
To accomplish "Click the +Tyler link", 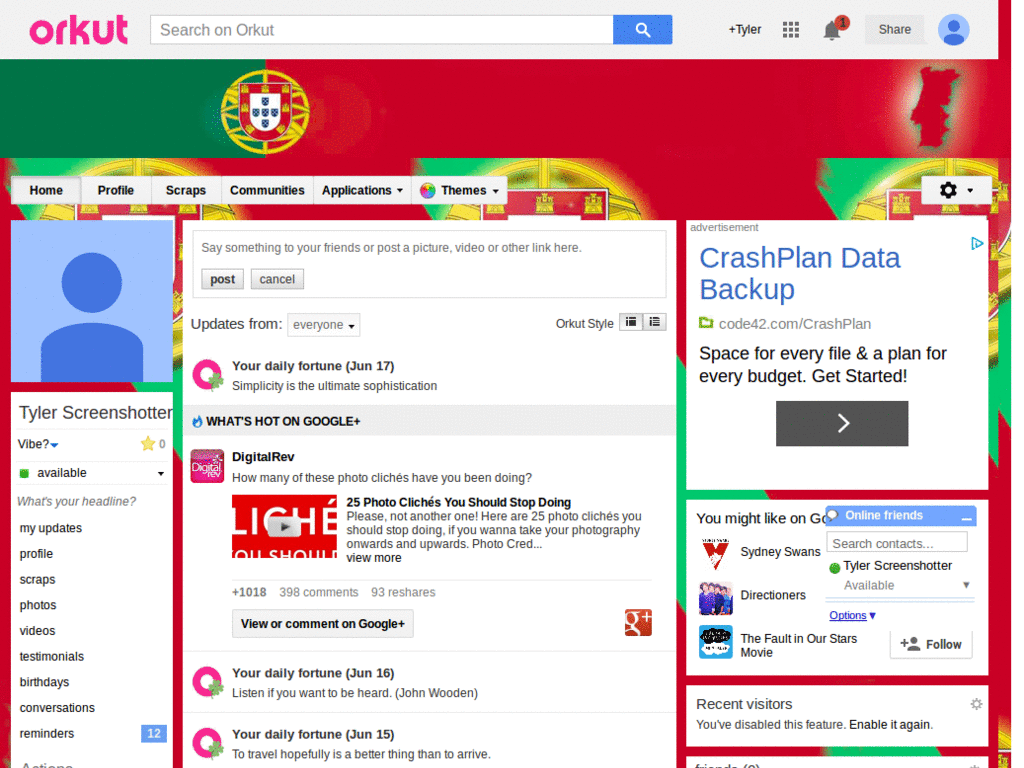I will 745,29.
